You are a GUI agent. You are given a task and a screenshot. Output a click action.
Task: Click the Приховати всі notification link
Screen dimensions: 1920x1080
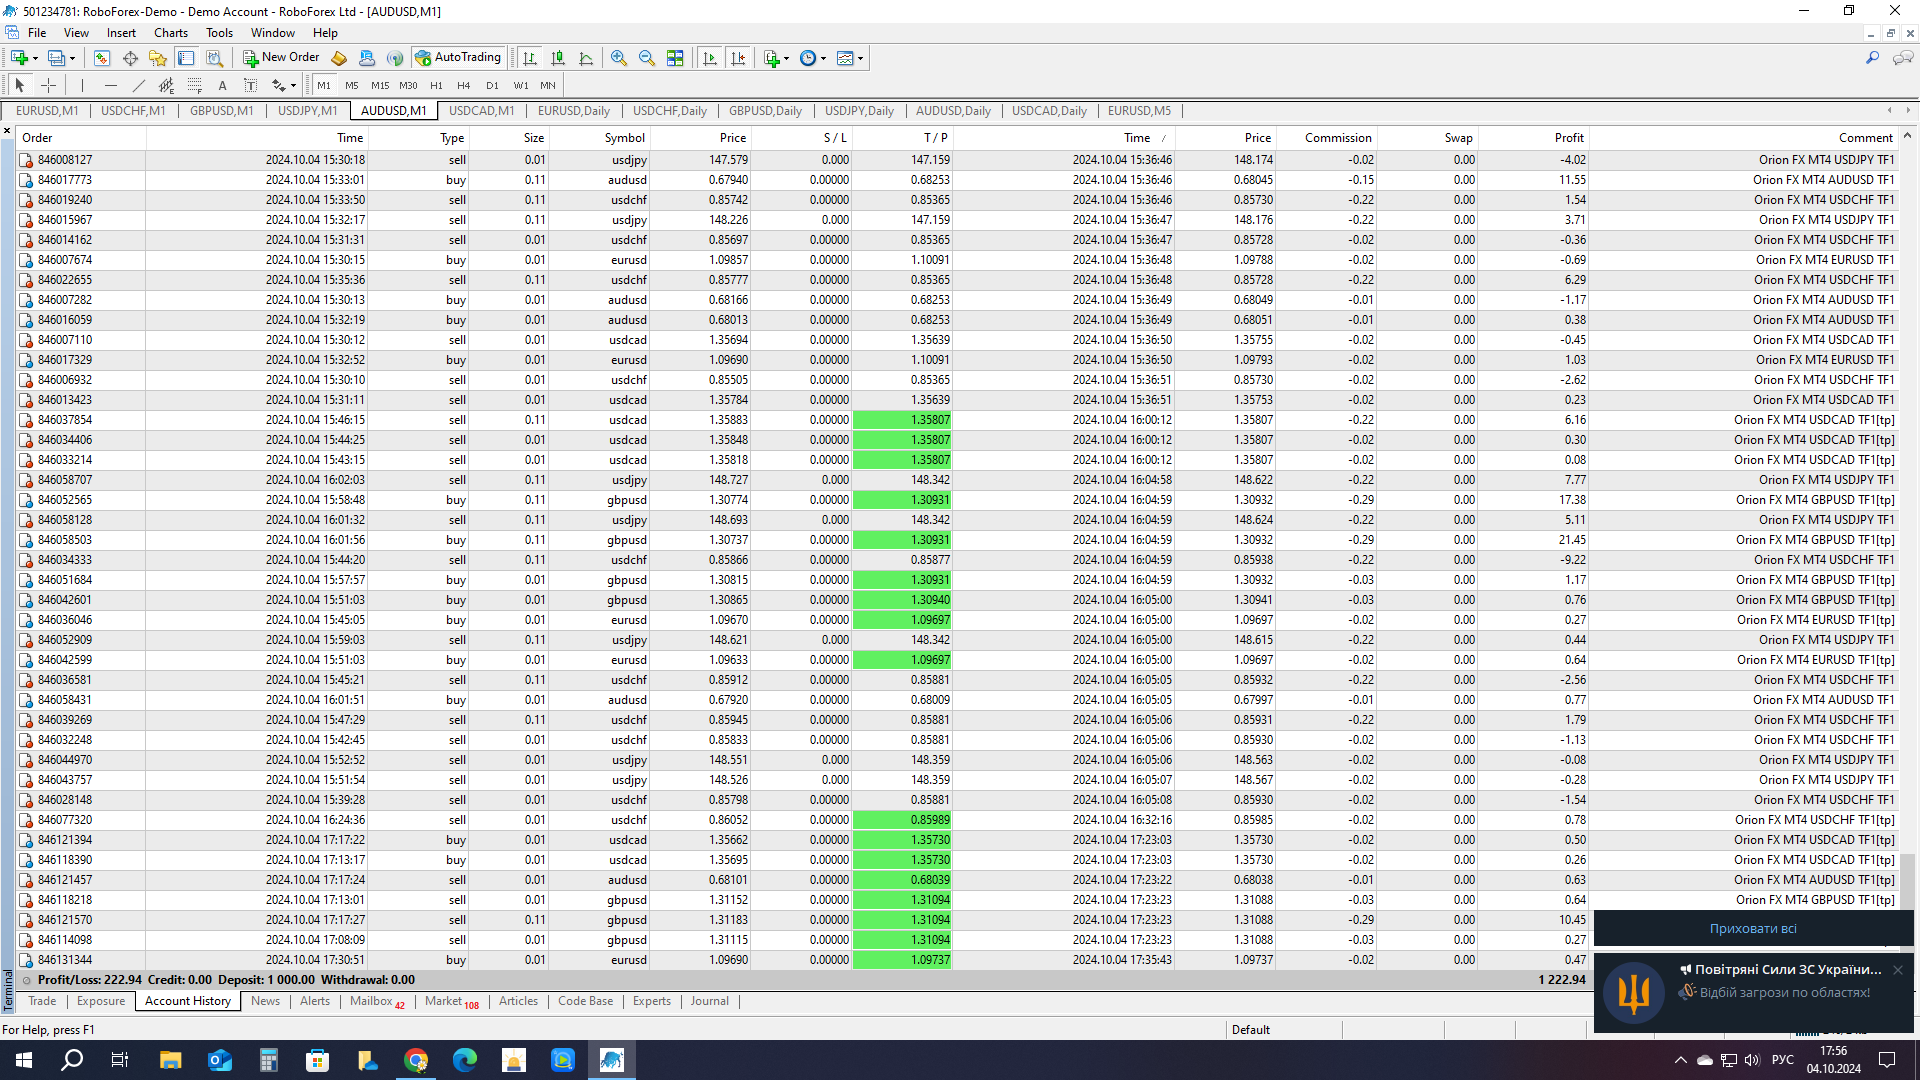[x=1752, y=928]
